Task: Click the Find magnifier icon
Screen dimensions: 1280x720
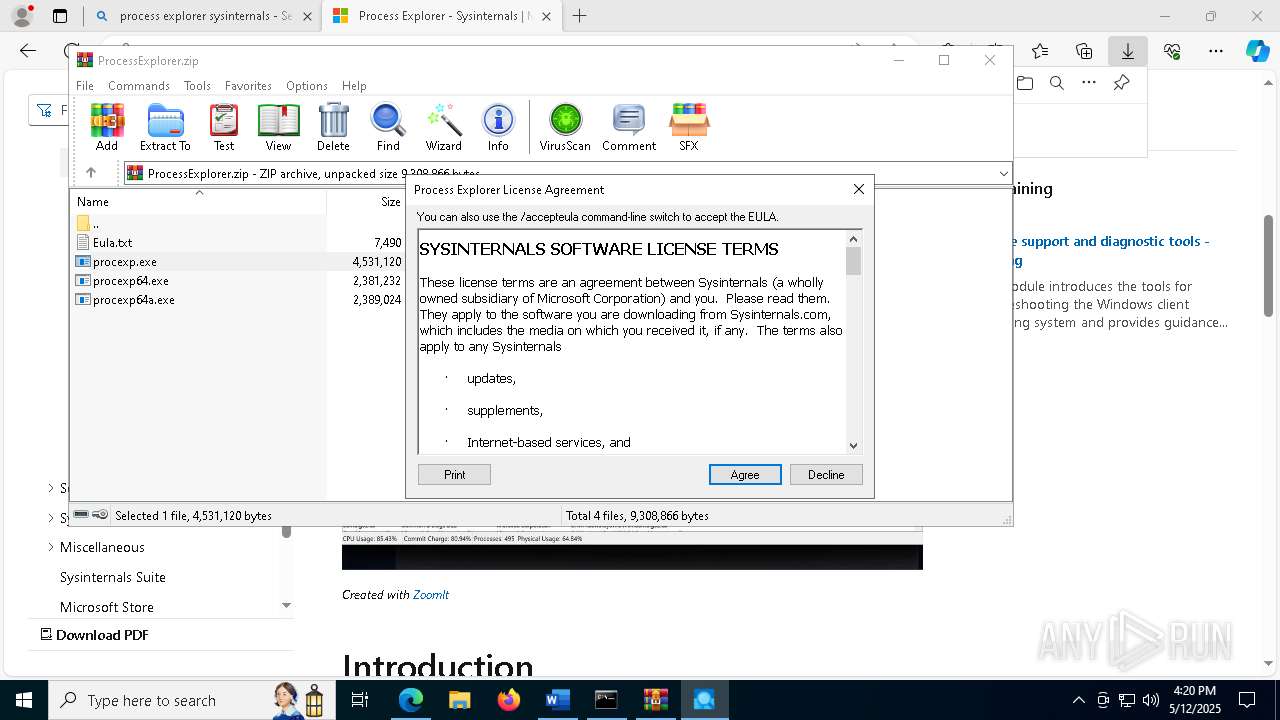Action: (x=388, y=127)
